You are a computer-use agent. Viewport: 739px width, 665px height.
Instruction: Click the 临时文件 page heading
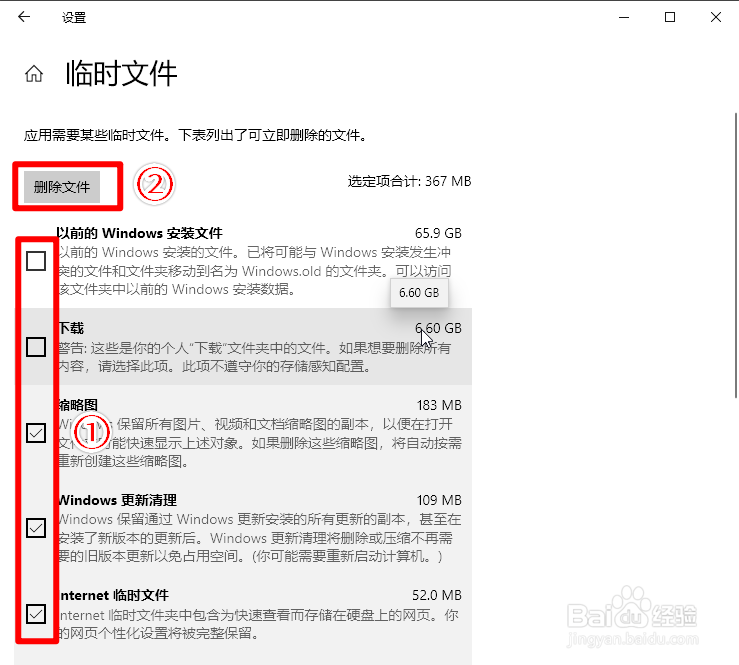pos(122,74)
